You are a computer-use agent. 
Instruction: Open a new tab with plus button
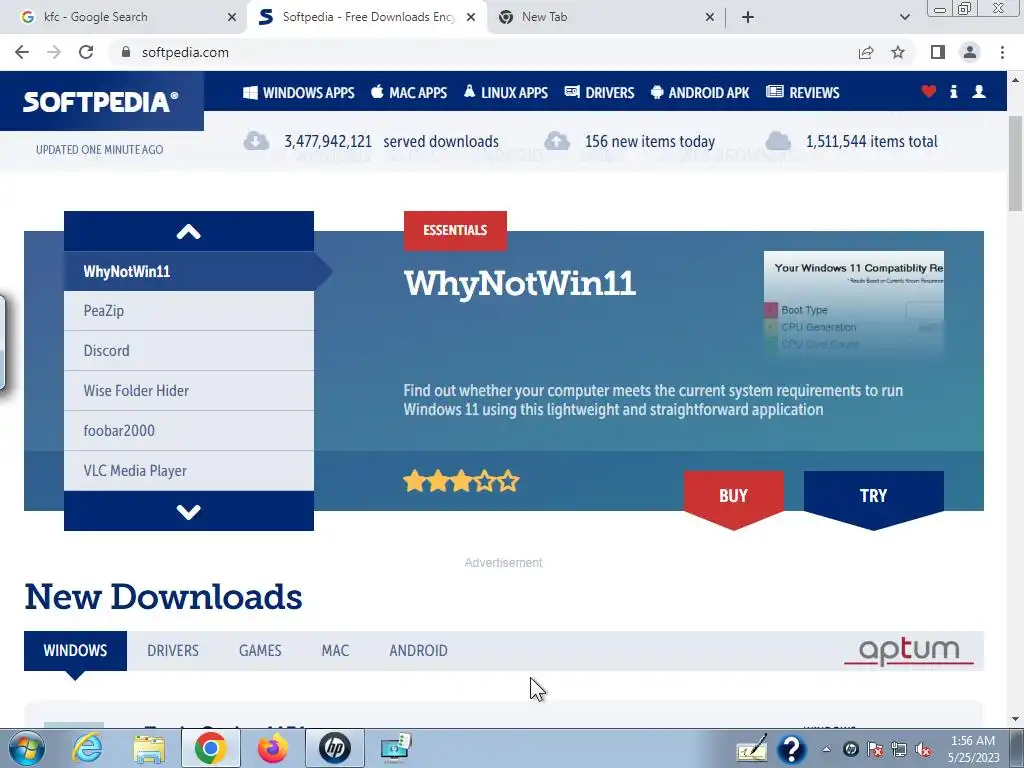(x=748, y=17)
